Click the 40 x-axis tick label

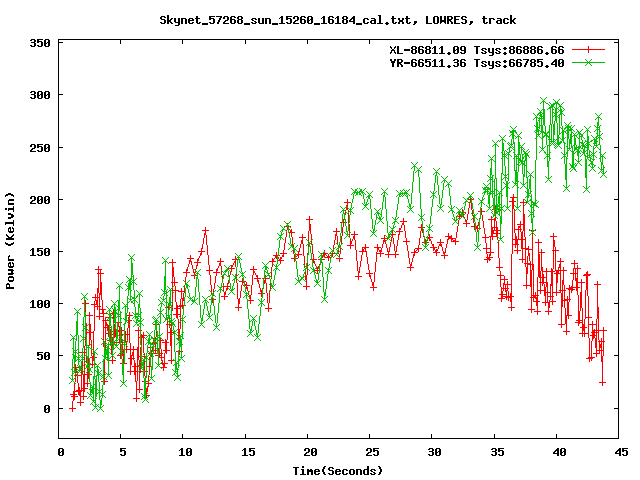click(x=559, y=452)
